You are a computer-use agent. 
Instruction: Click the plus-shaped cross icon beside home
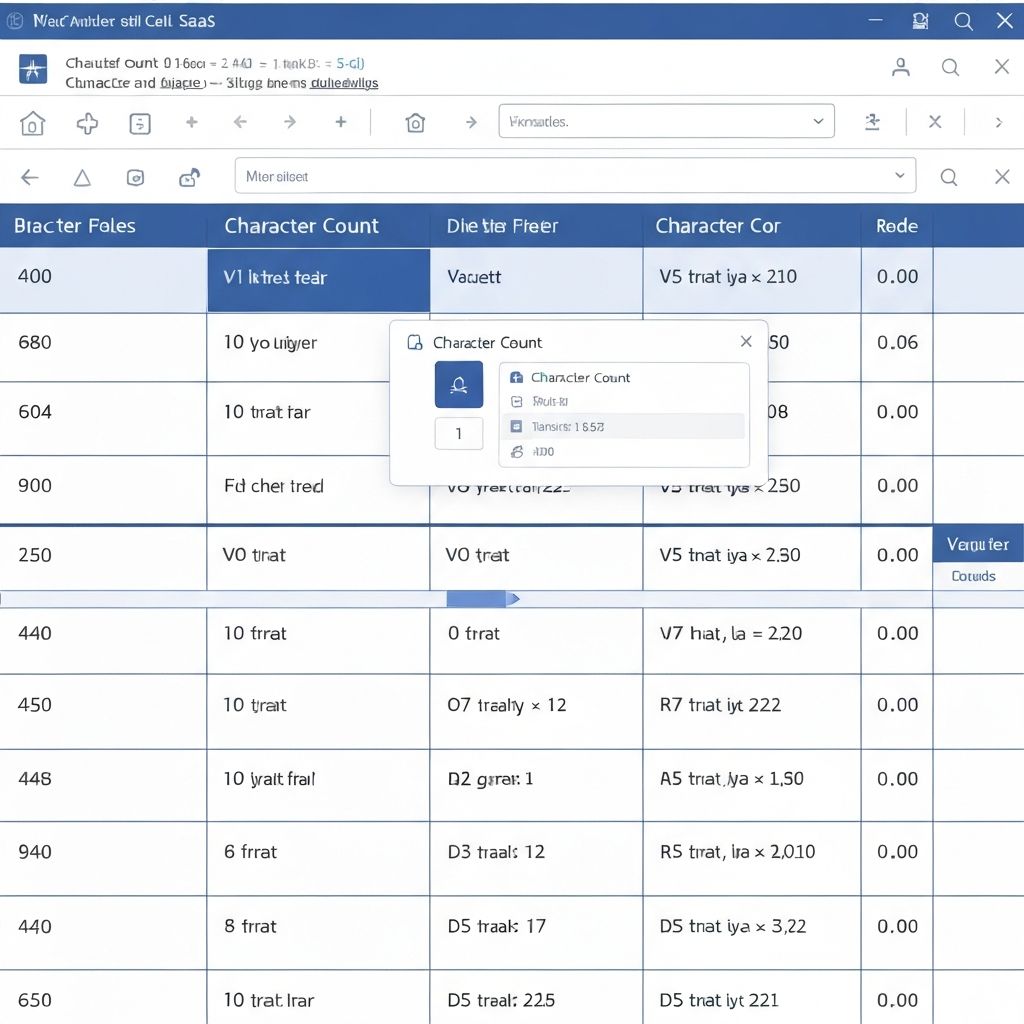[x=88, y=123]
